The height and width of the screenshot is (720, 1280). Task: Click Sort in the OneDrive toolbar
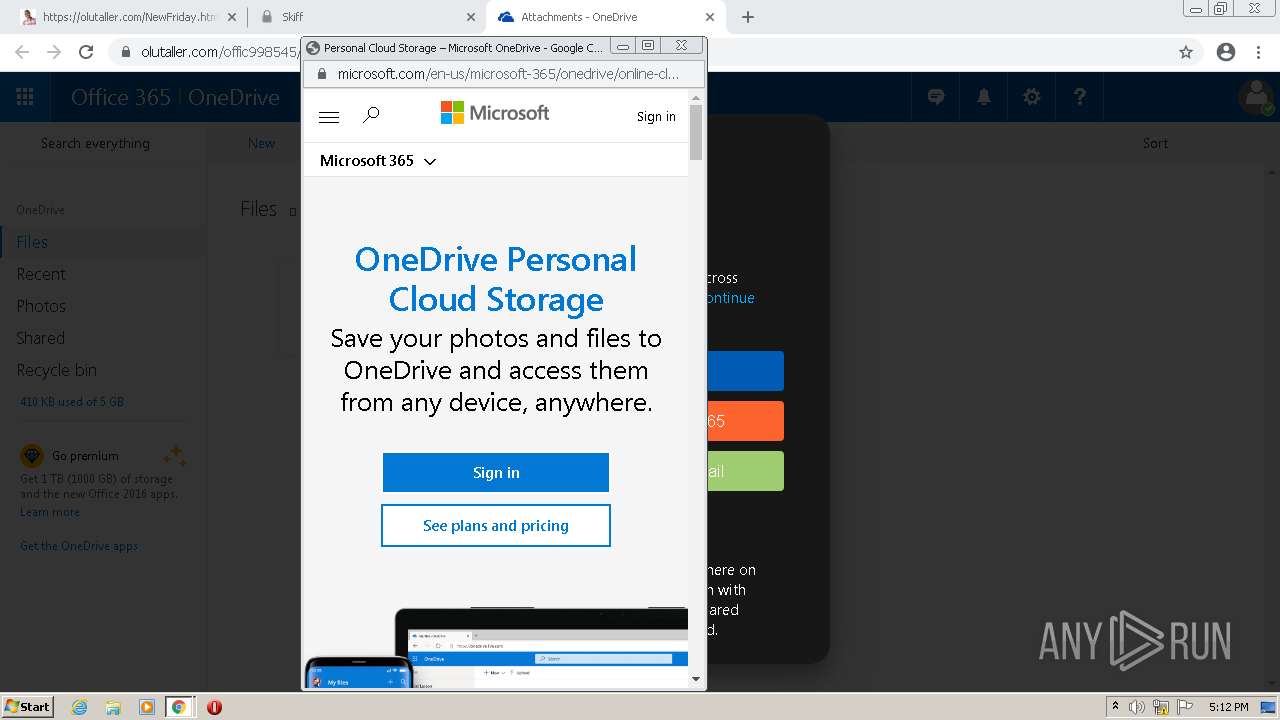(x=1155, y=144)
